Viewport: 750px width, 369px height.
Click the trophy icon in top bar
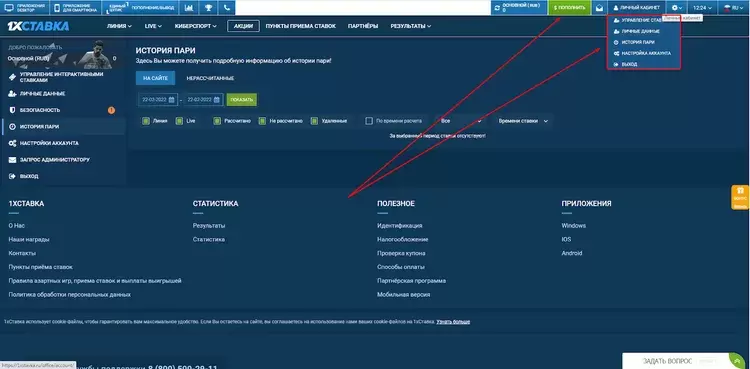[209, 8]
